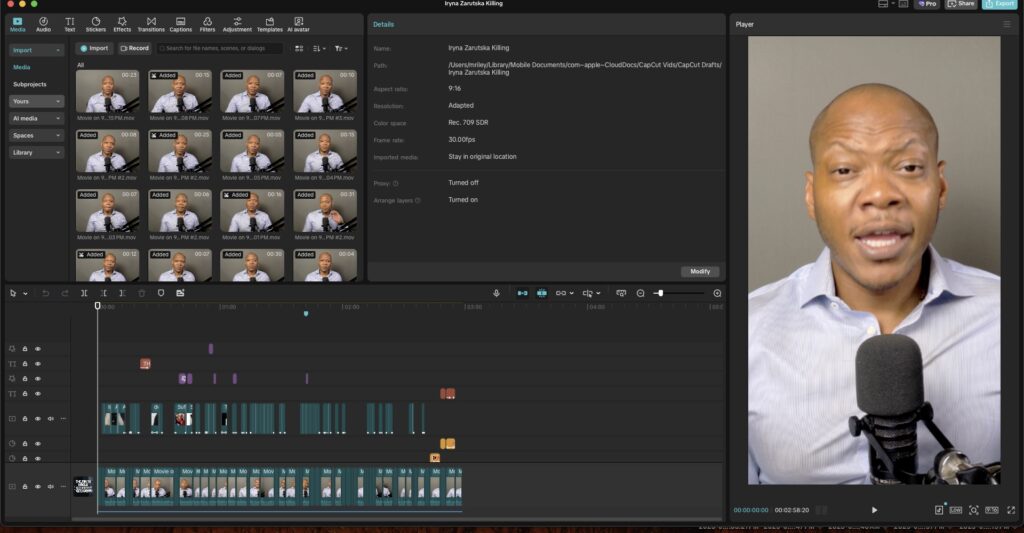Viewport: 1024px width, 533px height.
Task: Expand the Spaces dropdown
Action: point(36,135)
